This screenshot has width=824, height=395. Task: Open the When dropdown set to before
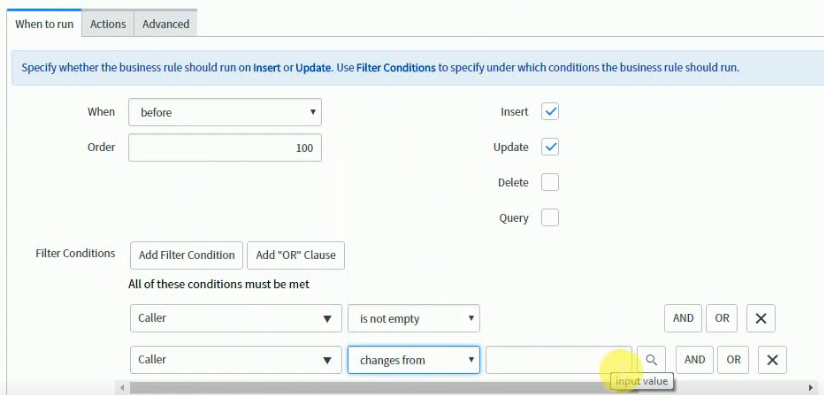coord(225,112)
